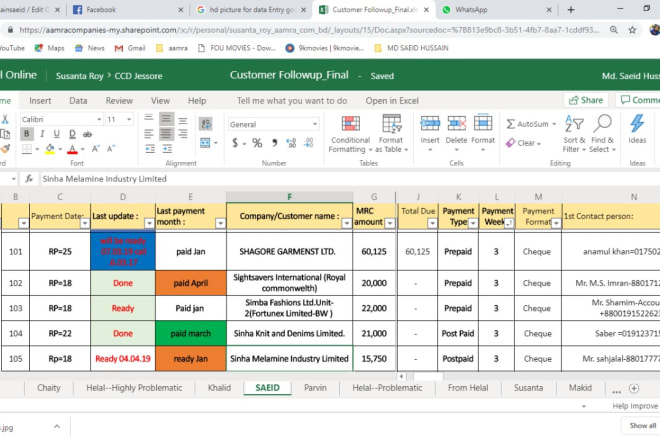Add a new sheet with plus icon
Image resolution: width=660 pixels, height=440 pixels.
[x=634, y=388]
